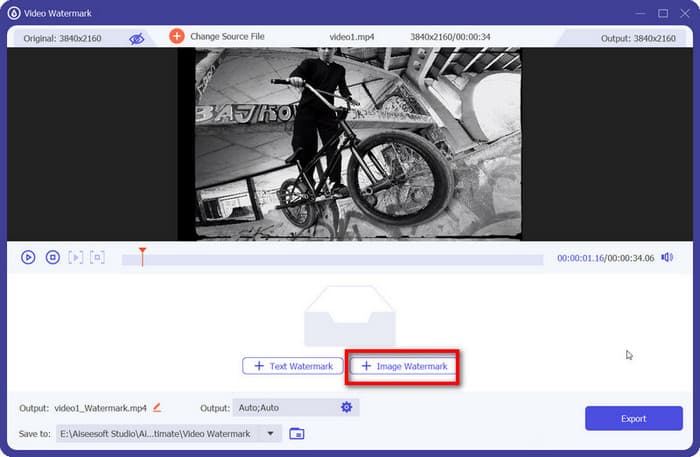Click the BMX video preview frame

point(349,144)
